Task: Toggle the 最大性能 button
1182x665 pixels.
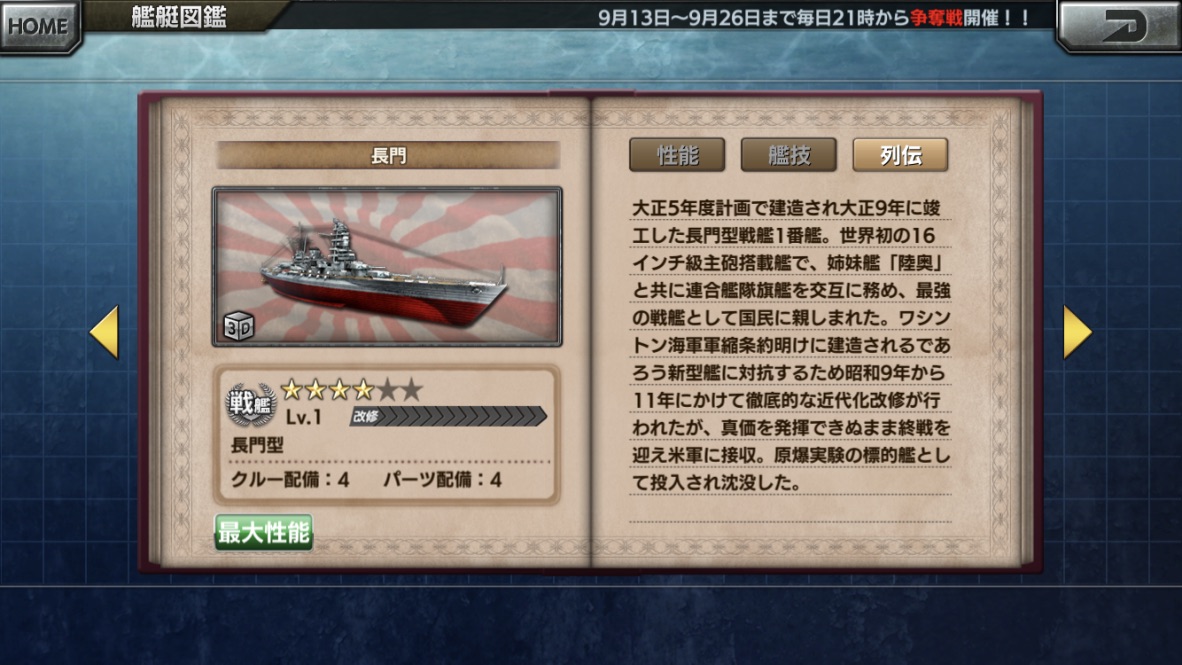Action: click(264, 532)
